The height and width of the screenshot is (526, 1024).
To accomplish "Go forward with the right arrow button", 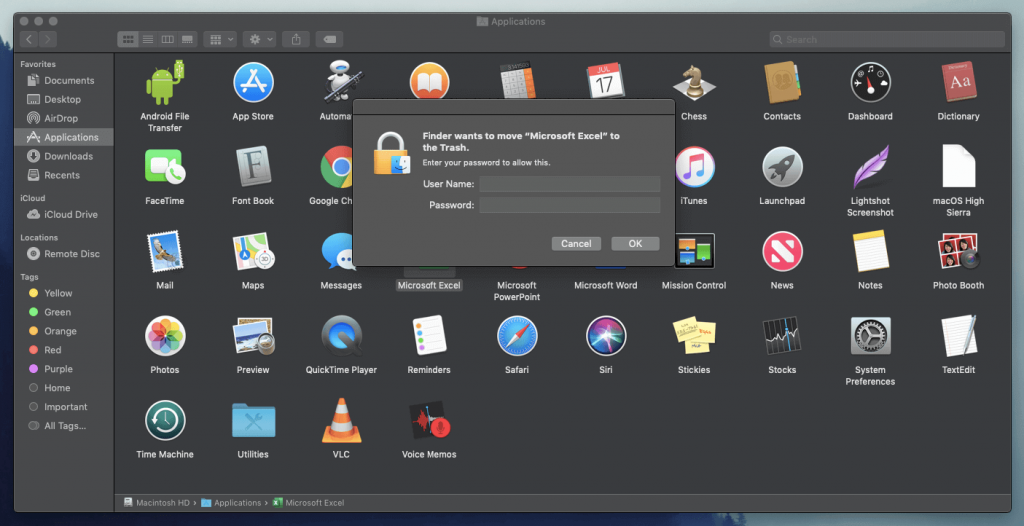I will click(x=48, y=39).
